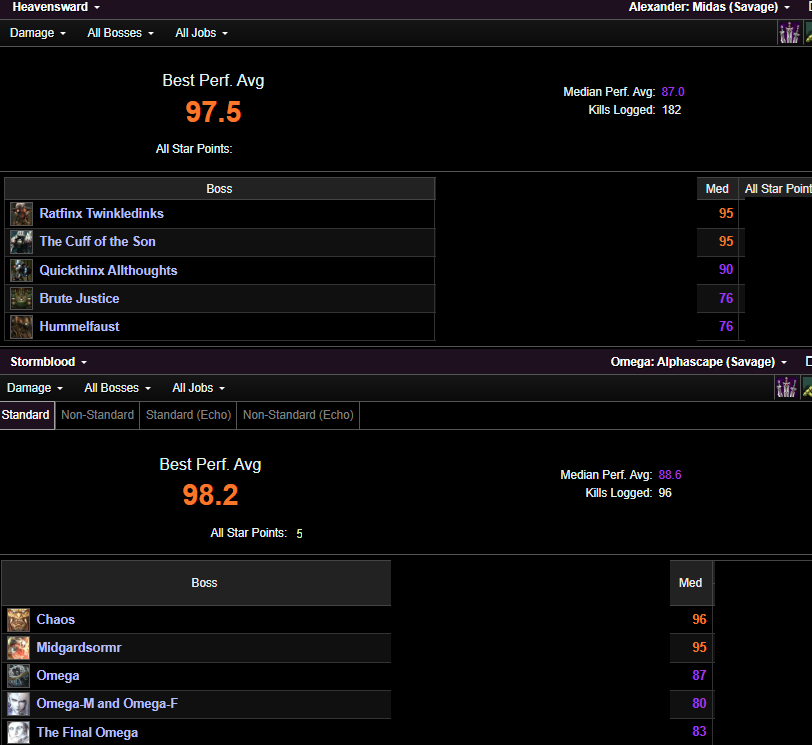Click Omega median value 87
The width and height of the screenshot is (812, 745).
[x=699, y=675]
